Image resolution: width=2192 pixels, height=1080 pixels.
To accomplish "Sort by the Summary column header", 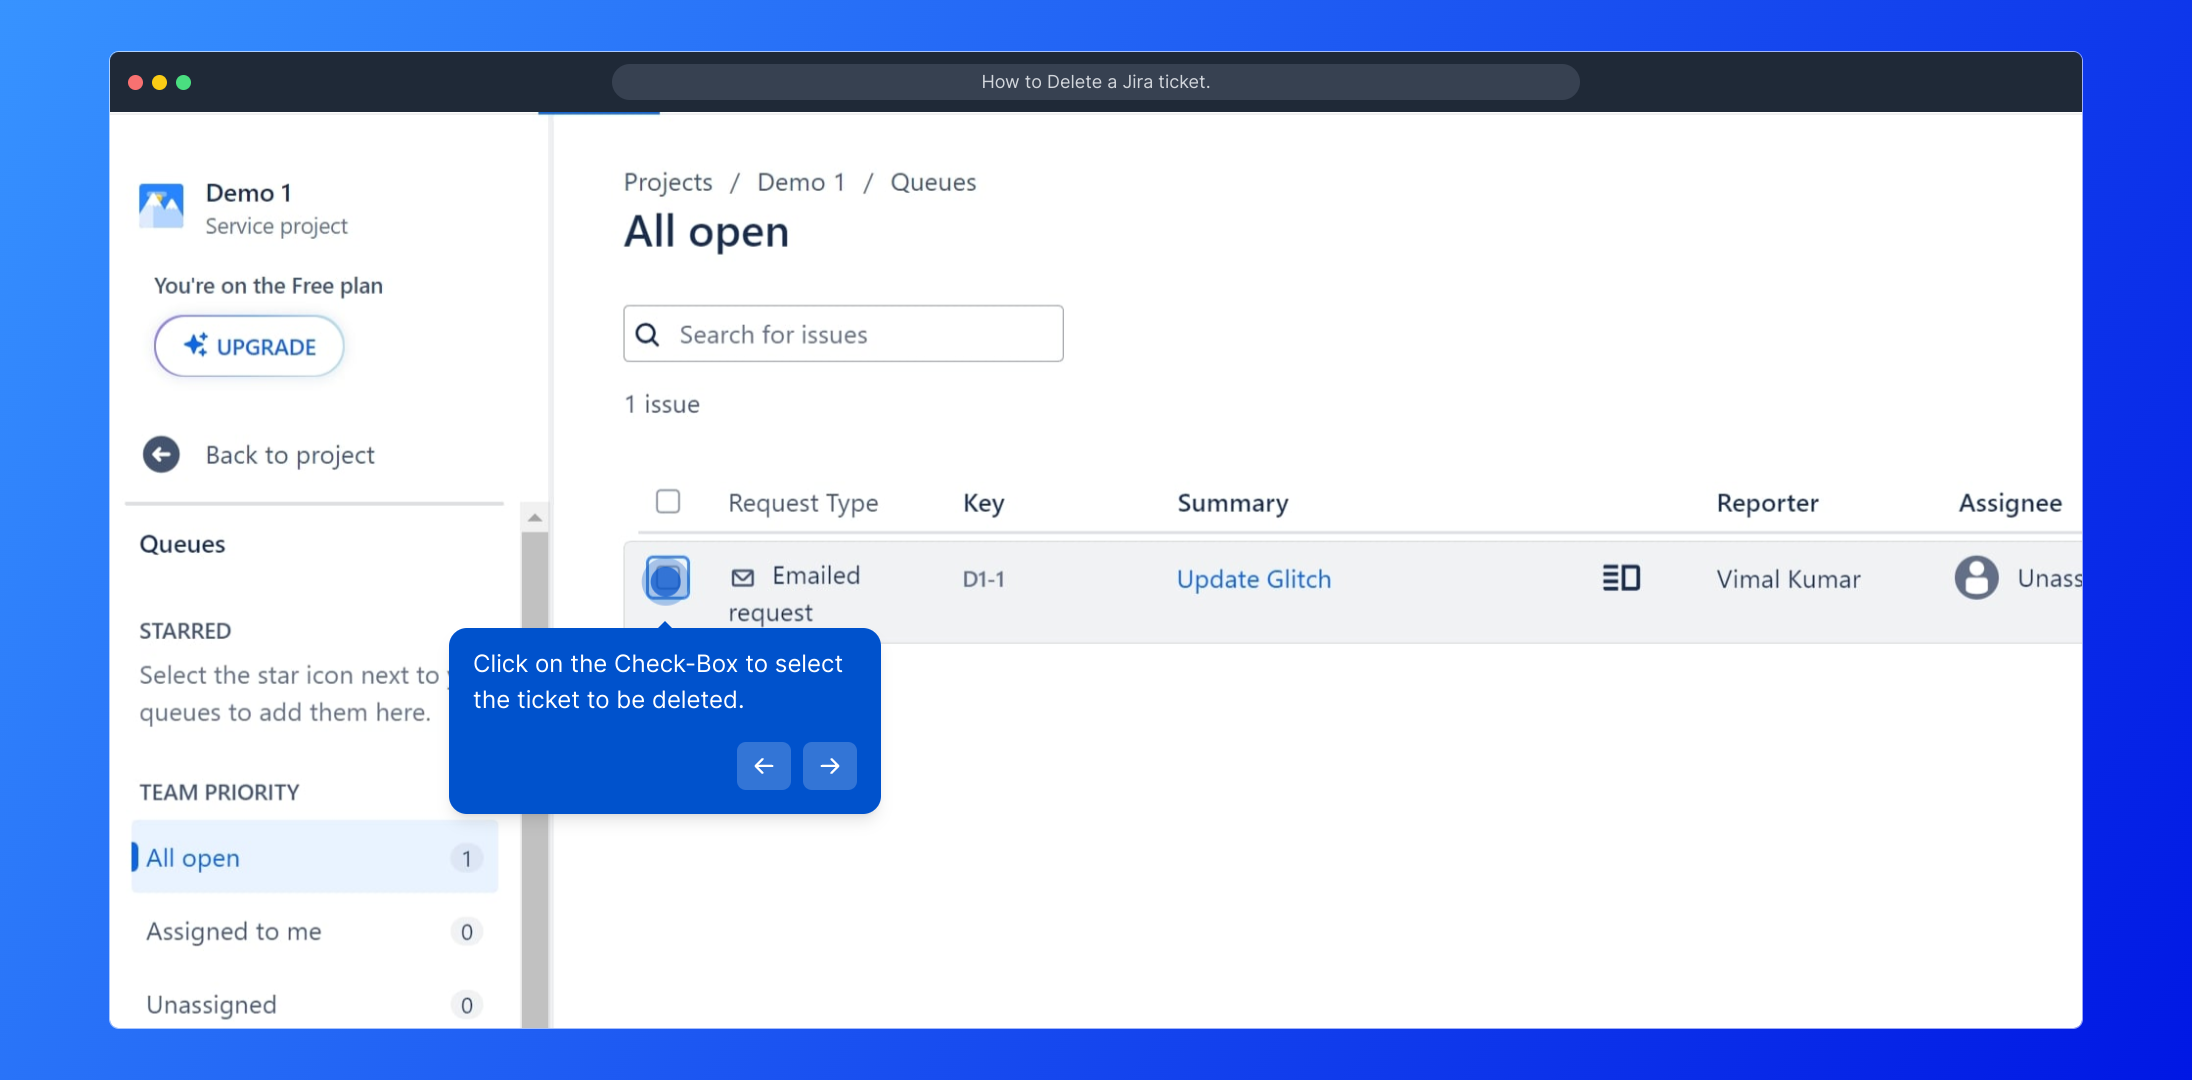I will pos(1232,503).
